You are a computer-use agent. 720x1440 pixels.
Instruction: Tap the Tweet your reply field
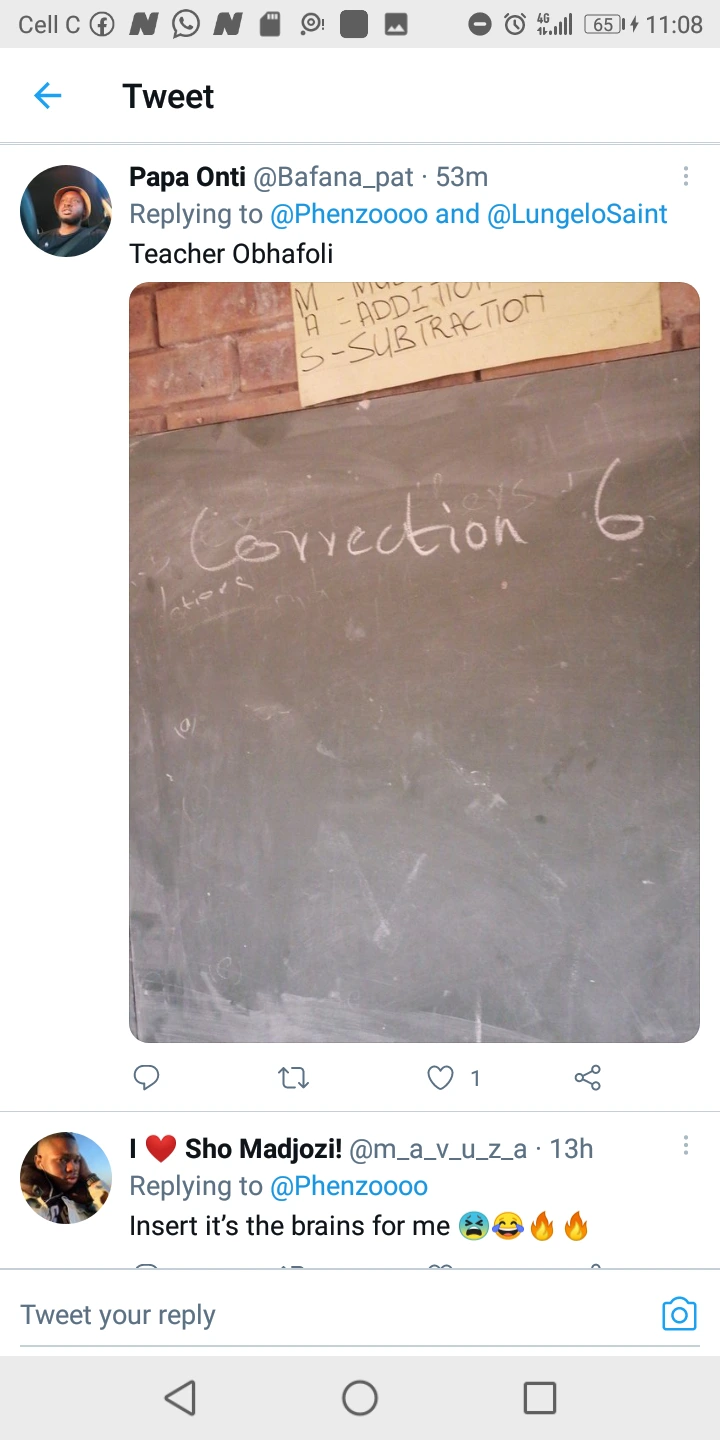click(335, 1315)
